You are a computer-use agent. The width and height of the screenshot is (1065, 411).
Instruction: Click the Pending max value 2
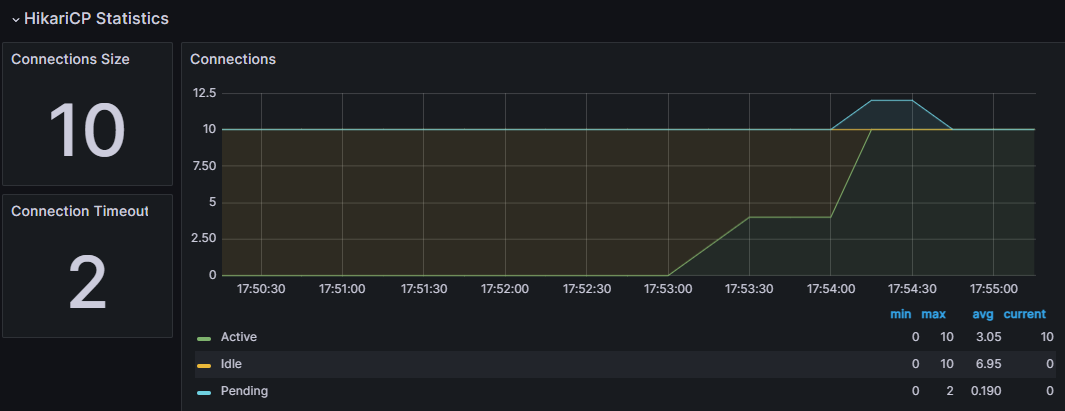coord(950,391)
